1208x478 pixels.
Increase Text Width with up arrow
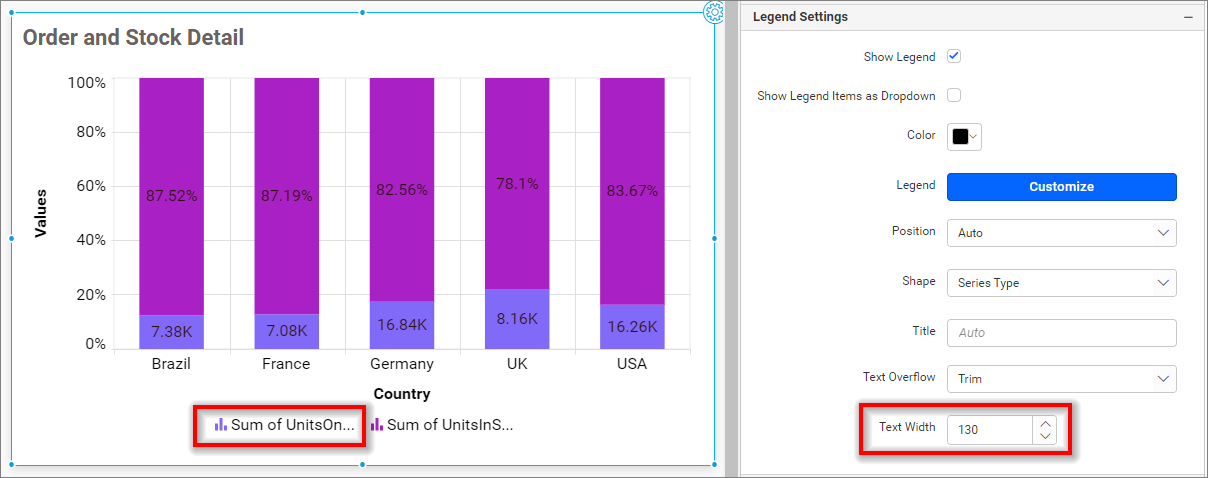pos(1045,423)
